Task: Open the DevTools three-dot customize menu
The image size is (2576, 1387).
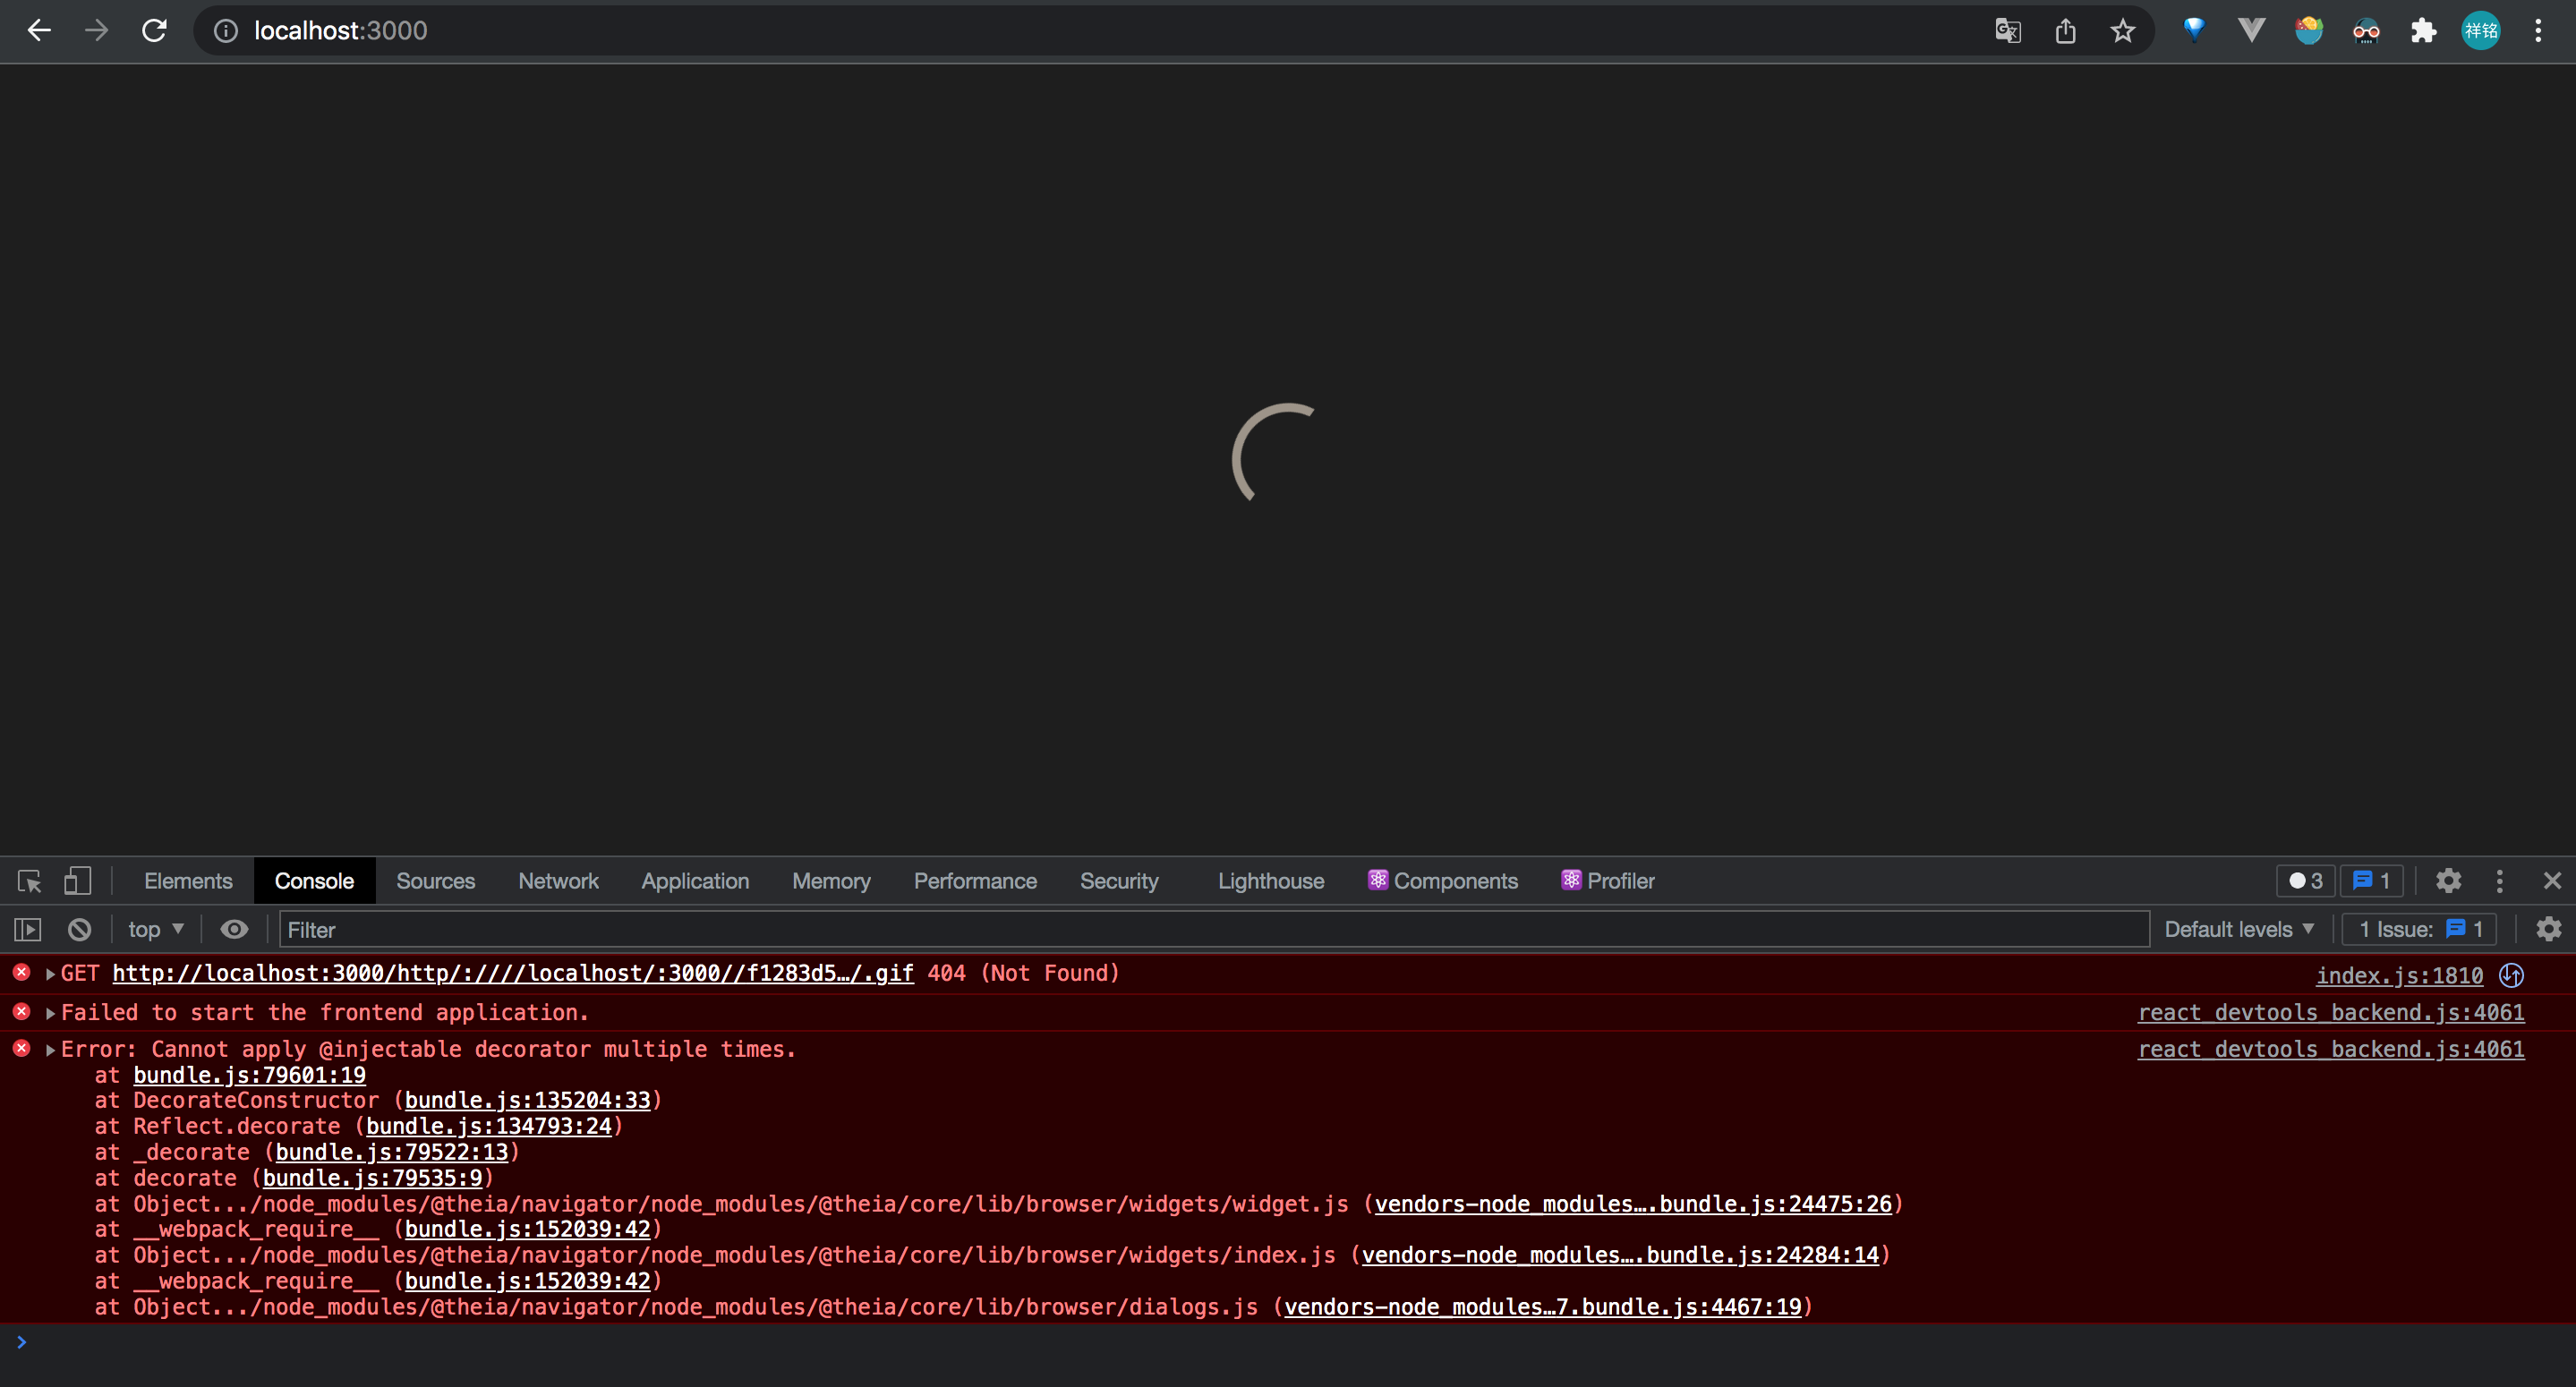Action: pyautogui.click(x=2499, y=881)
